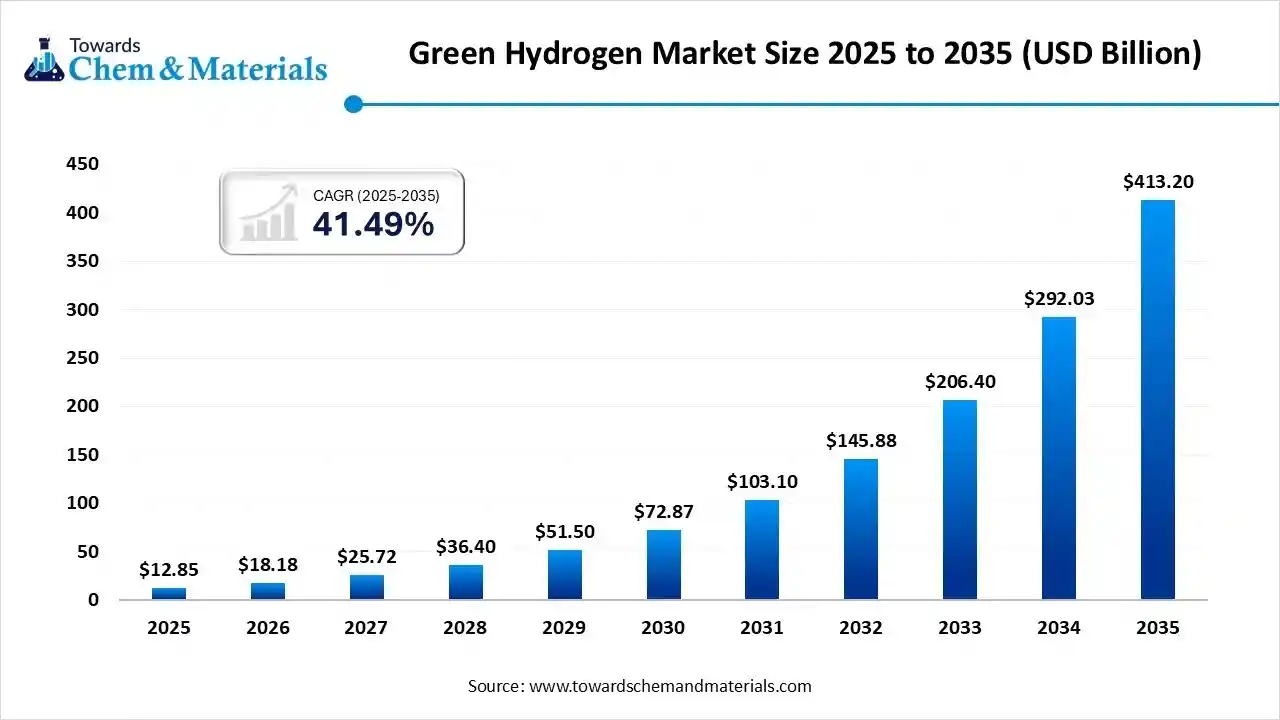Click the Towards Chem & Materials brand name
1280x720 pixels.
(199, 70)
